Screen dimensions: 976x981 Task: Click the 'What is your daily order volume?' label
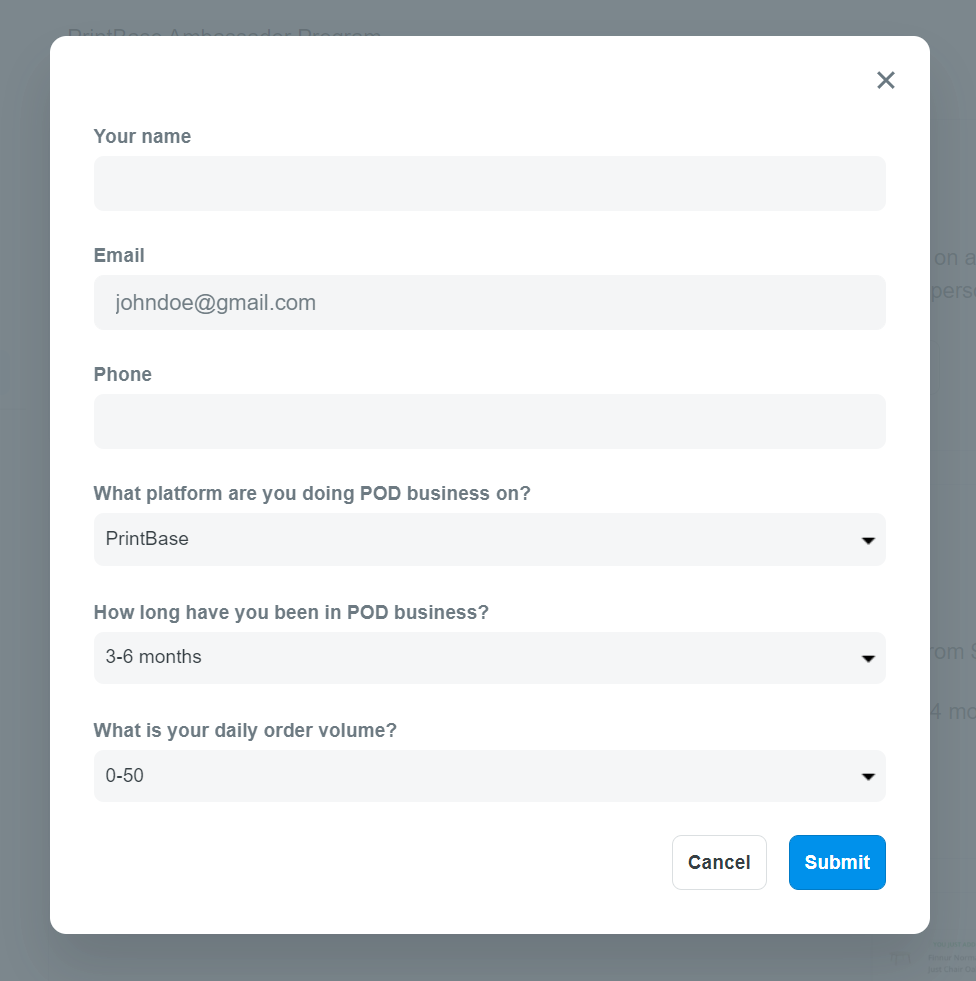click(245, 730)
